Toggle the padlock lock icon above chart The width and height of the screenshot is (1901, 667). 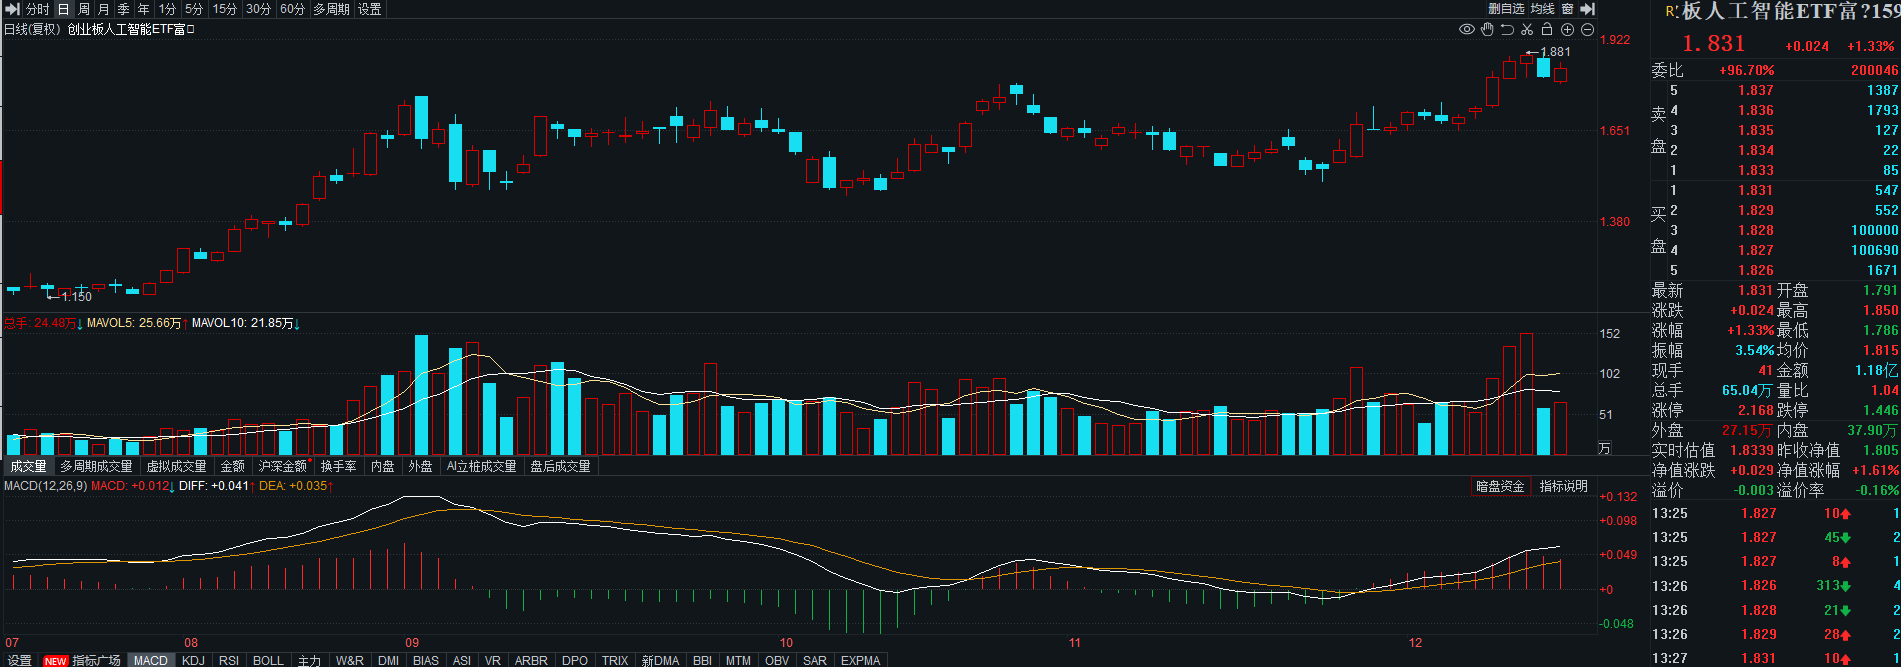[x=1547, y=29]
